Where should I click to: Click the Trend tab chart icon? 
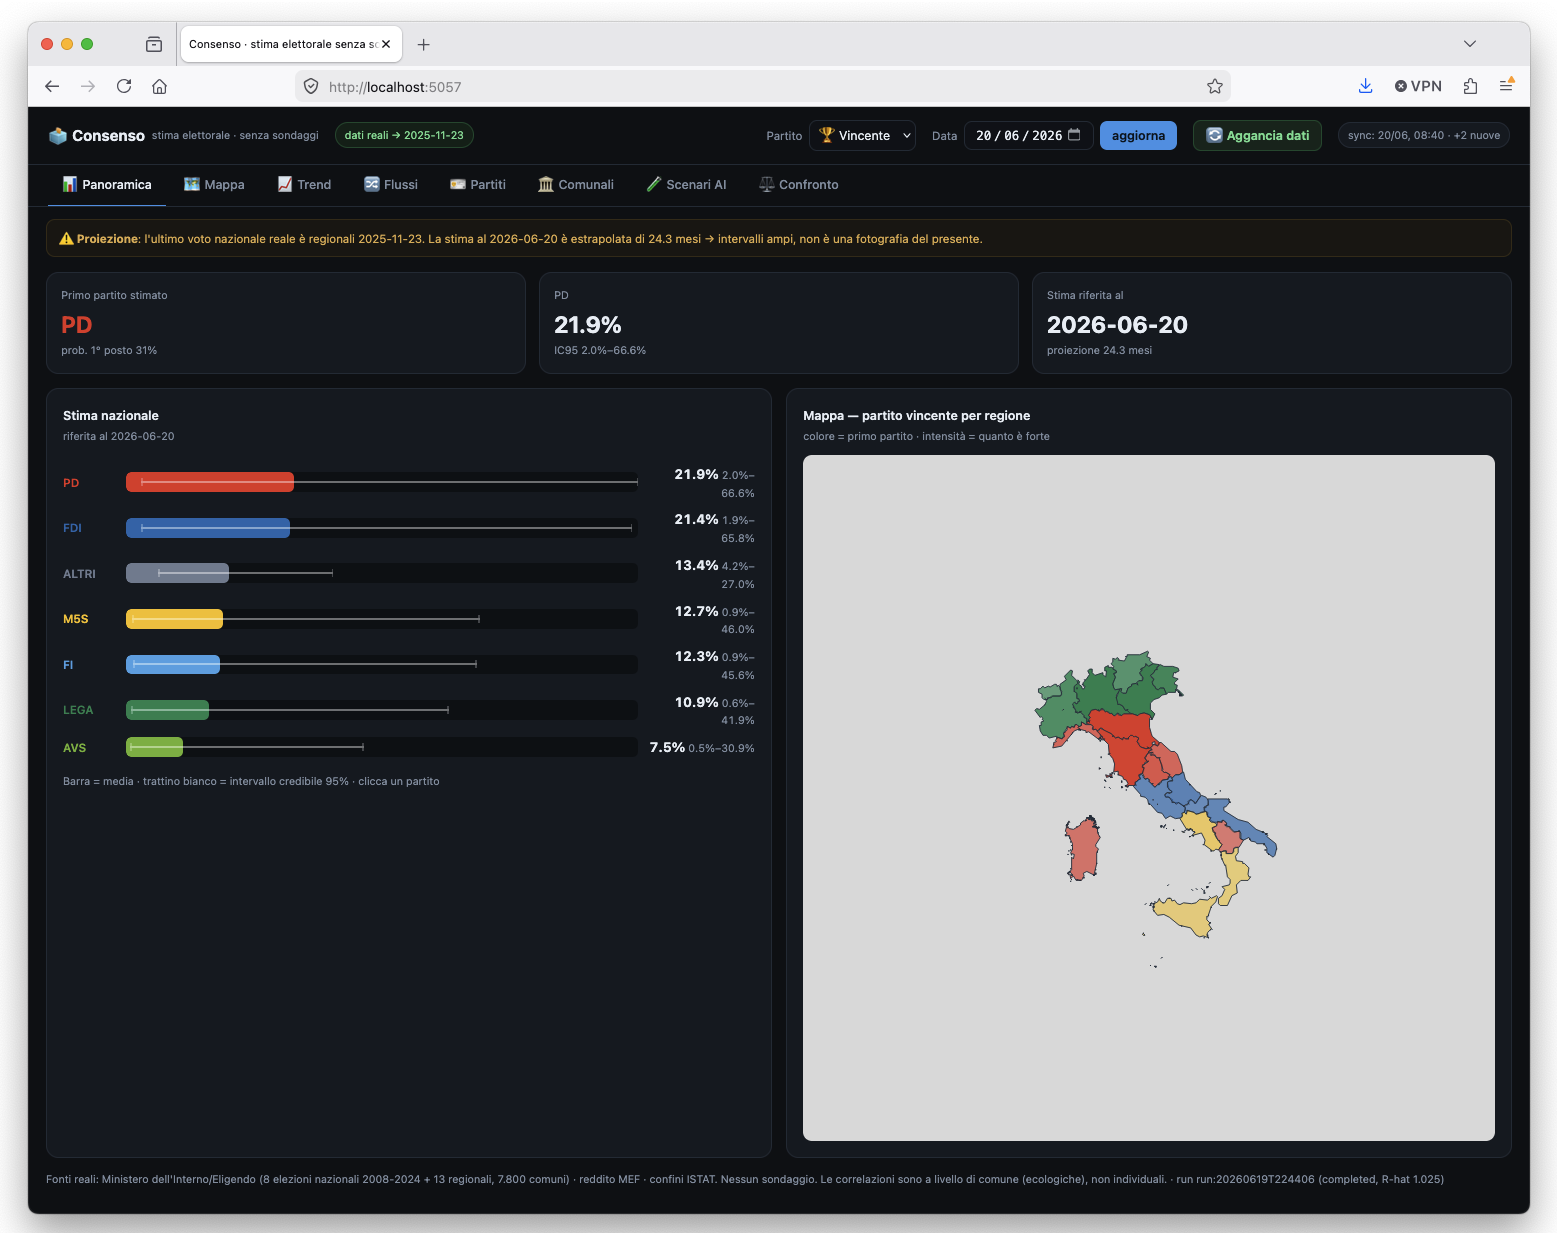285,184
